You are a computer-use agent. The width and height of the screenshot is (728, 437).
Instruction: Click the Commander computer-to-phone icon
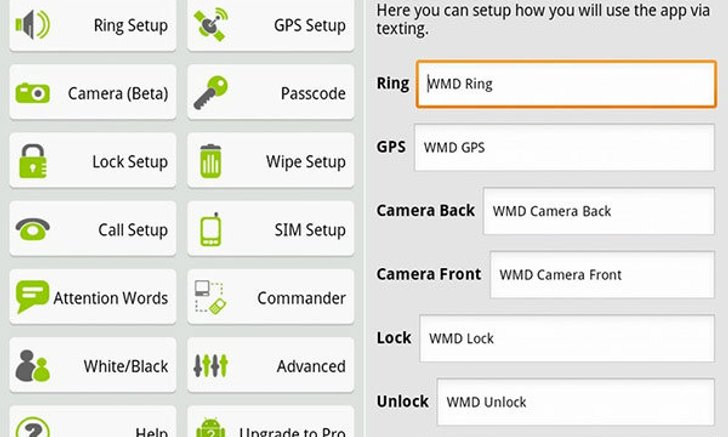(210, 298)
